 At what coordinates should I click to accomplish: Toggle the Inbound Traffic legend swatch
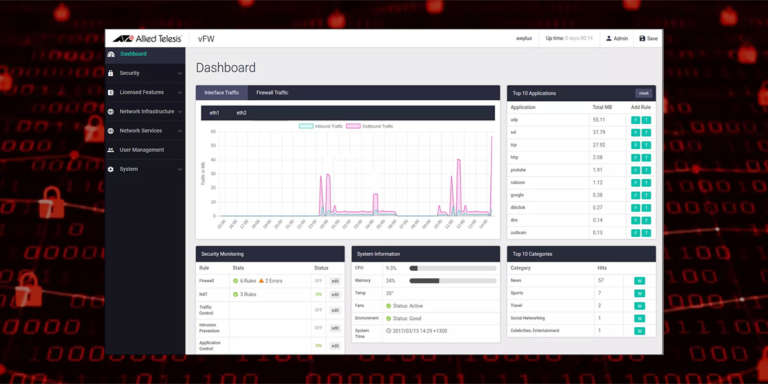coord(306,126)
